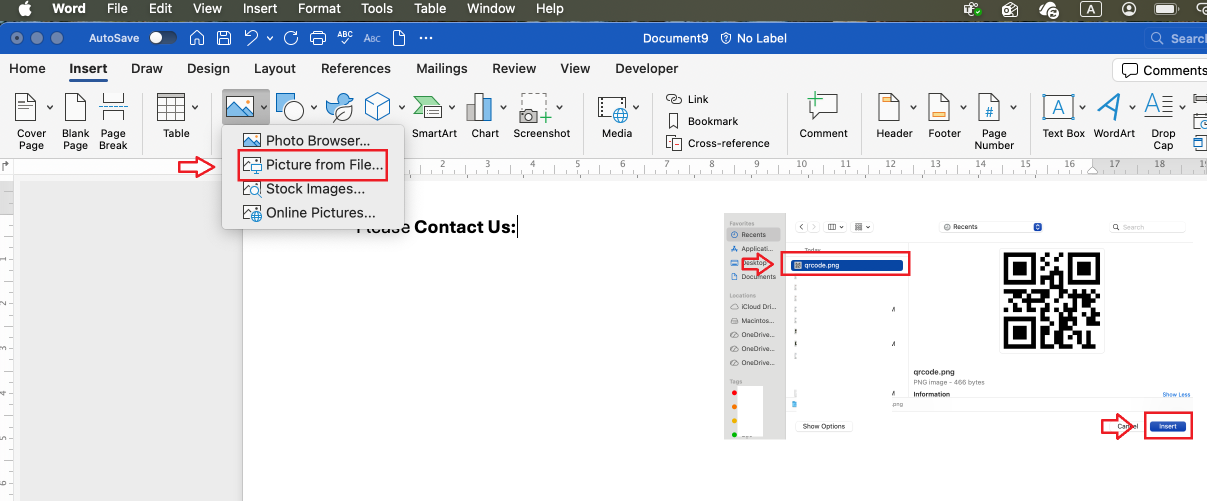Viewport: 1207px width, 501px height.
Task: Switch to the Review tab
Action: 514,69
